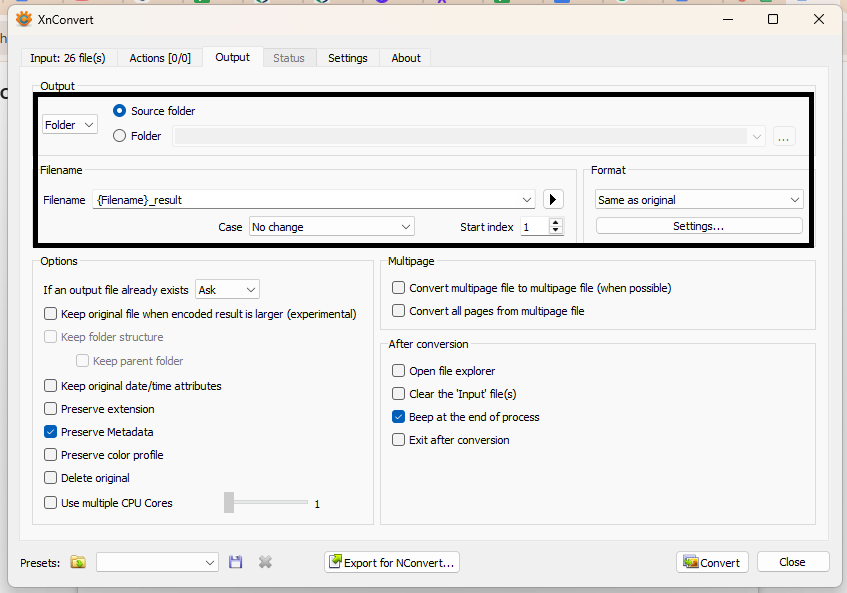
Task: Enable Open file explorer after conversion
Action: [398, 370]
